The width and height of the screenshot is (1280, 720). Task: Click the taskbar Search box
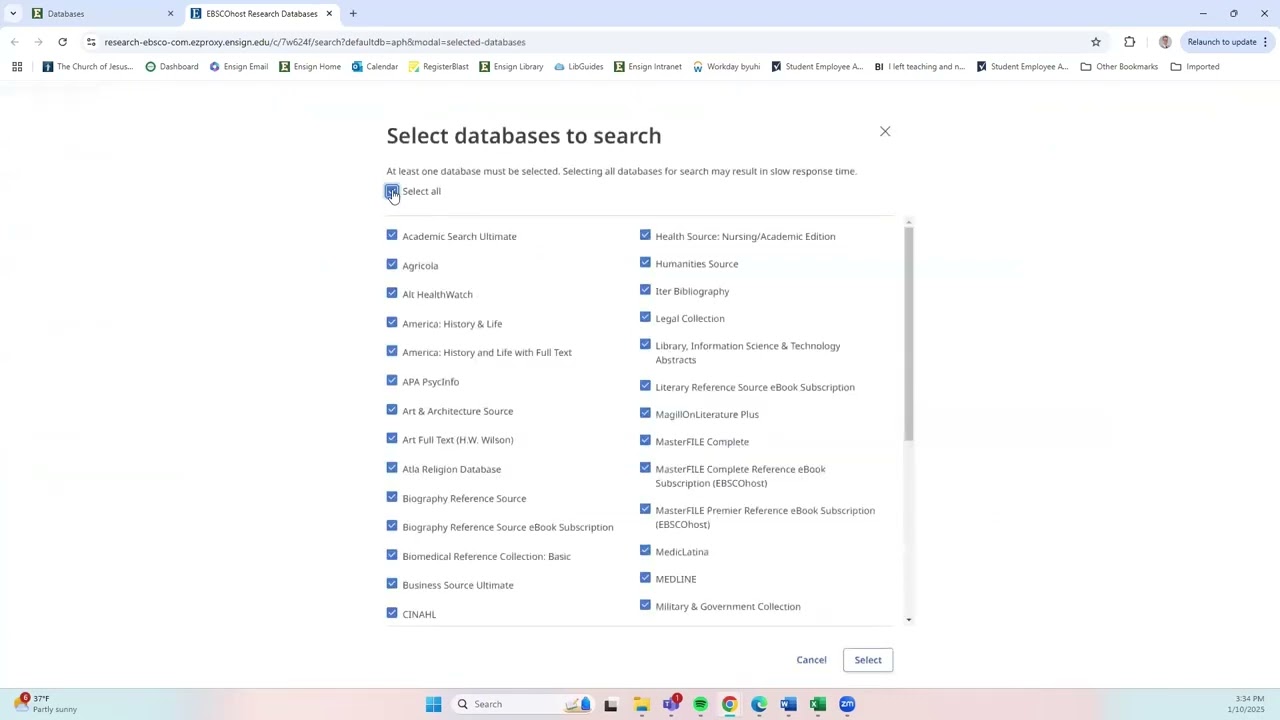click(x=523, y=704)
